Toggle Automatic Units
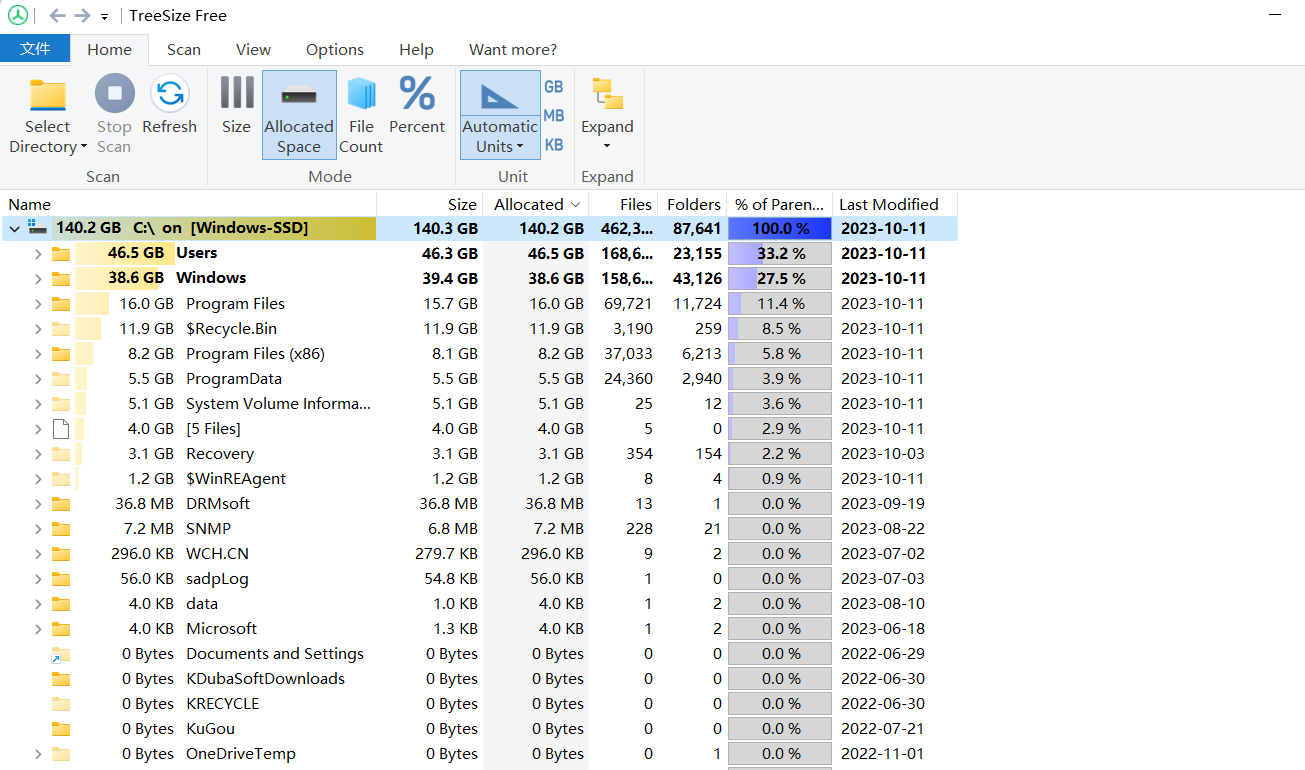The image size is (1305, 770). (500, 115)
